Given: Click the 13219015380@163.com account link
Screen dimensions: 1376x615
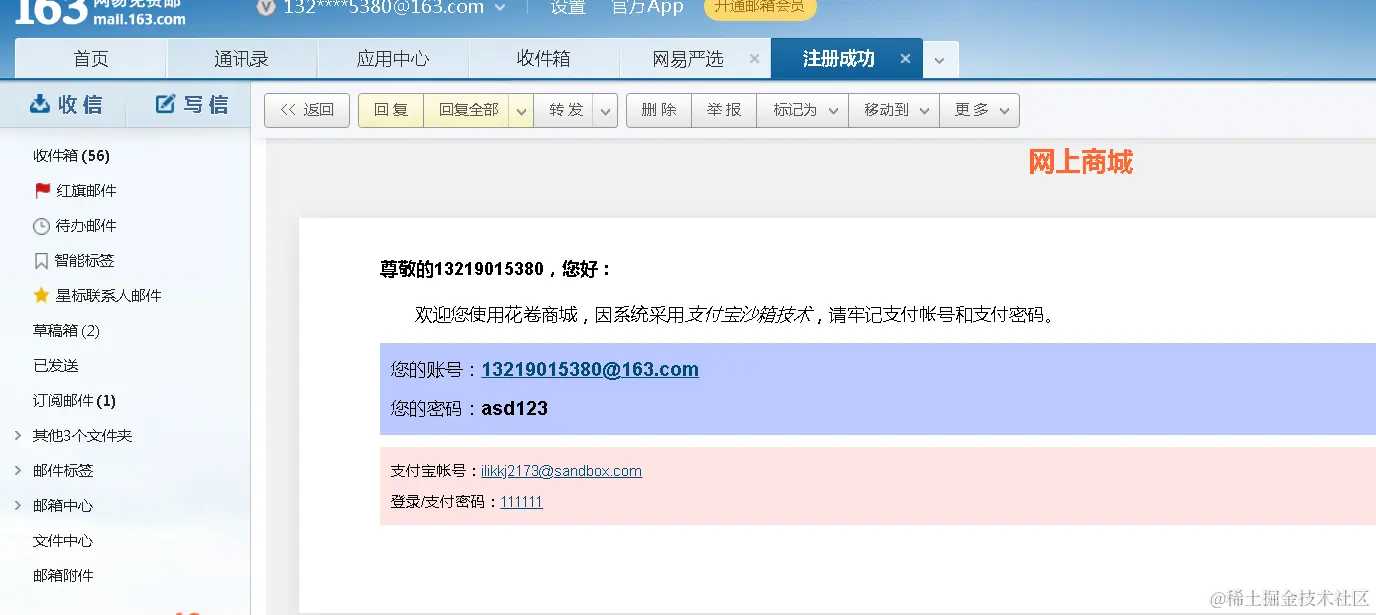Looking at the screenshot, I should click(x=590, y=369).
